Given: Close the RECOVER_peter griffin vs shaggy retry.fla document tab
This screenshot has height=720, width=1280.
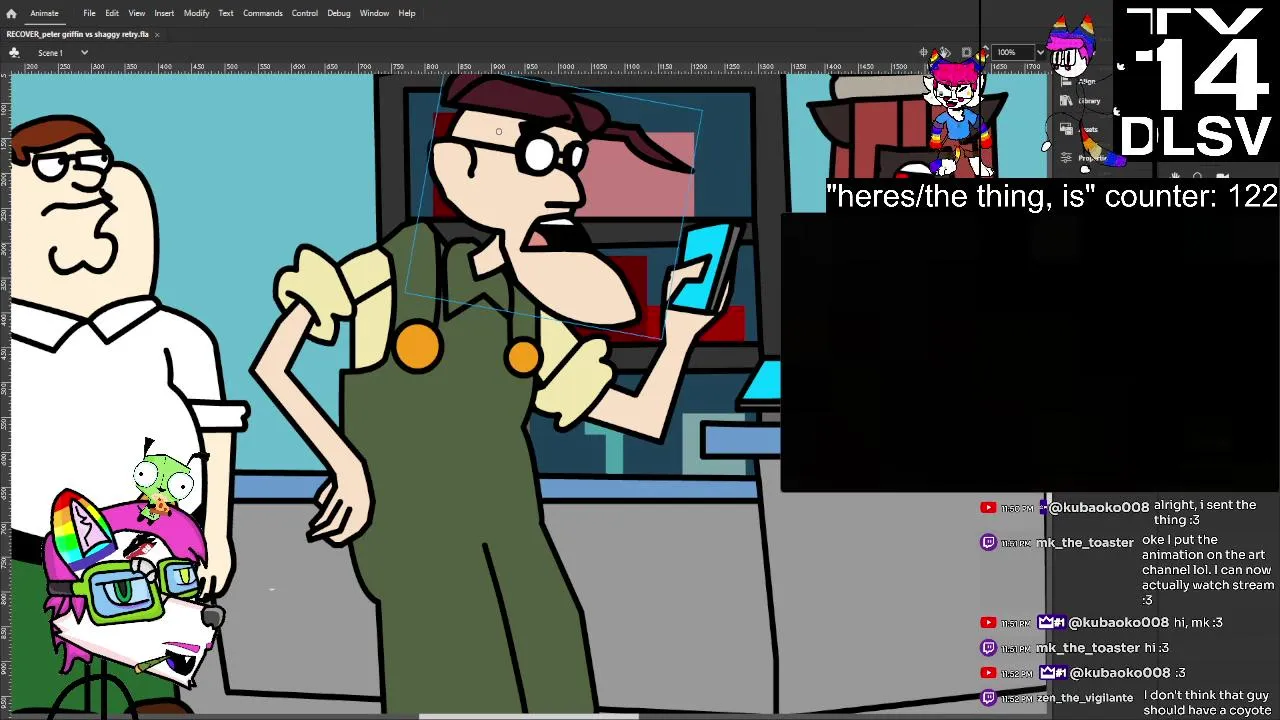Looking at the screenshot, I should (157, 34).
